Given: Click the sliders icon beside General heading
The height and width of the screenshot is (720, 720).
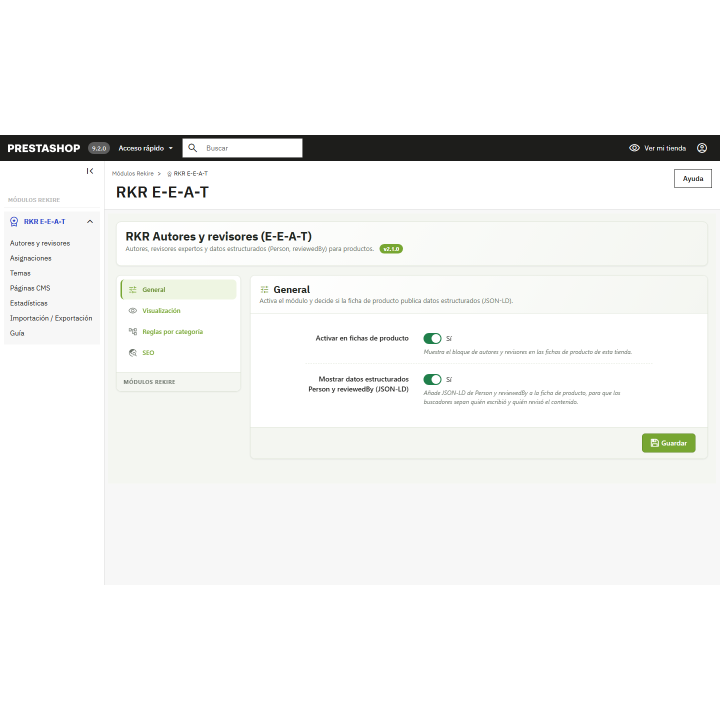Looking at the screenshot, I should (264, 289).
